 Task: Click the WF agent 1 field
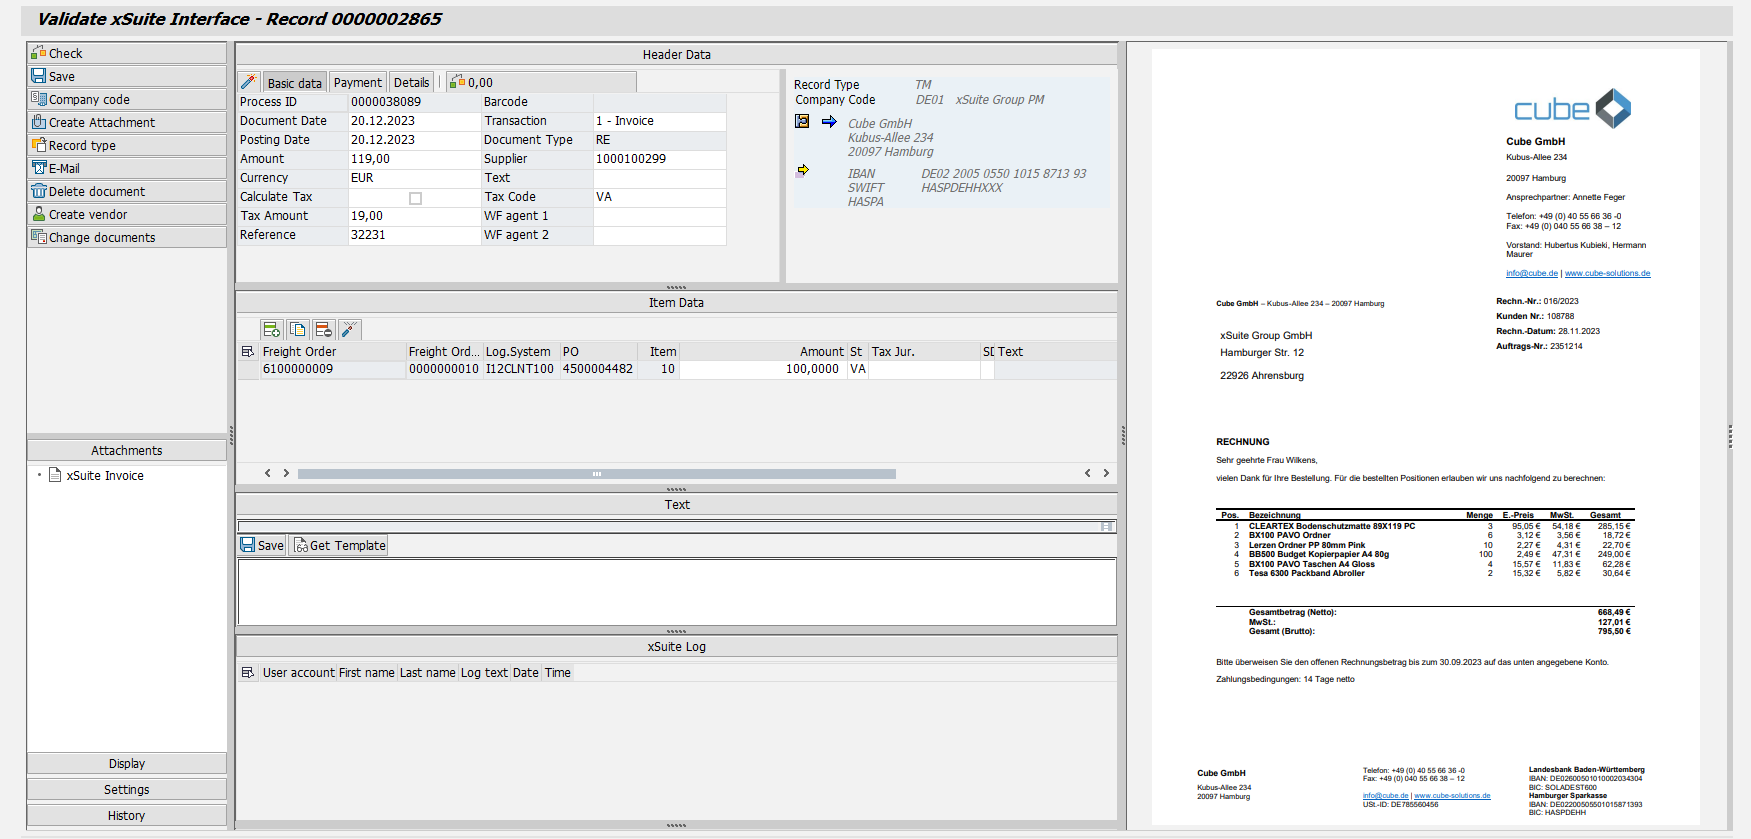point(659,216)
